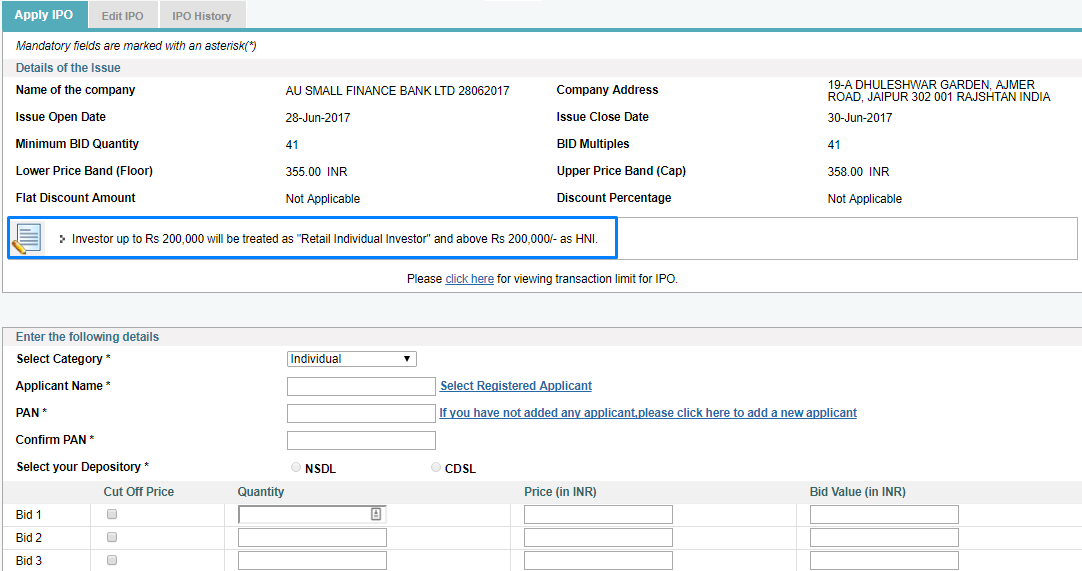Click the Bid 3 Quantity field
Image resolution: width=1082 pixels, height=571 pixels.
312,560
